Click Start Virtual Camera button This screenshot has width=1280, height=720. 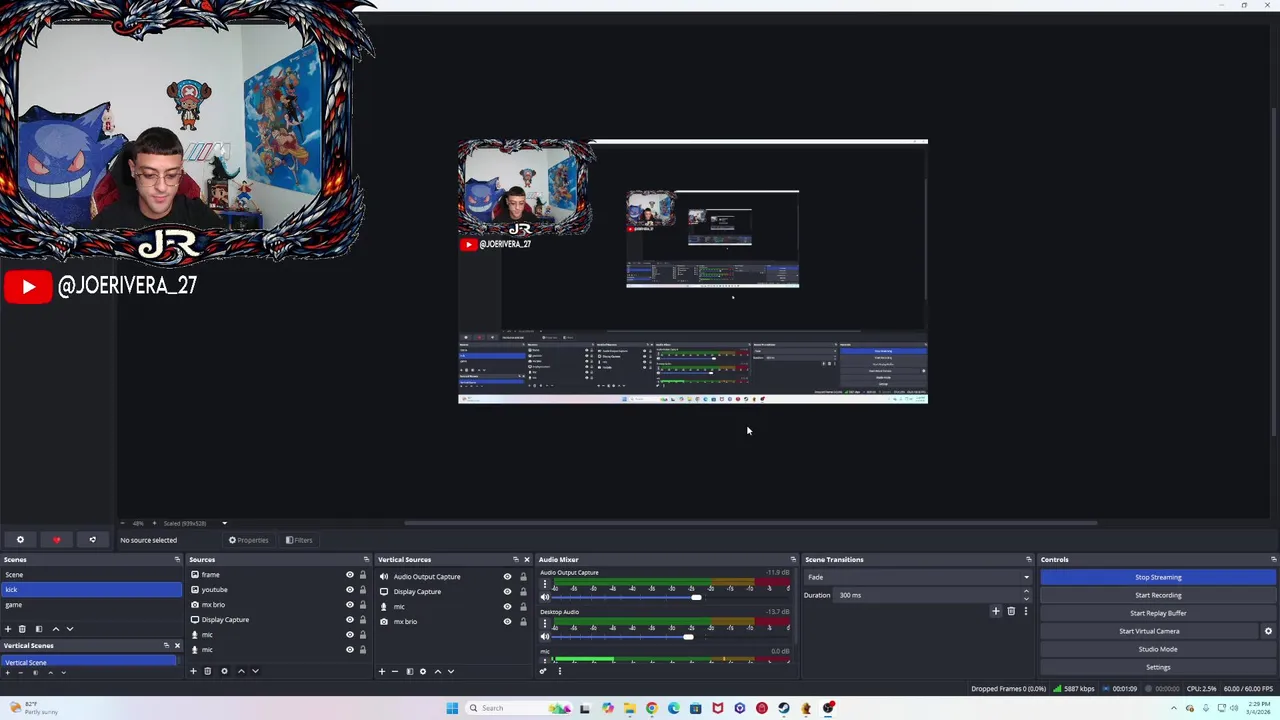tap(1149, 631)
